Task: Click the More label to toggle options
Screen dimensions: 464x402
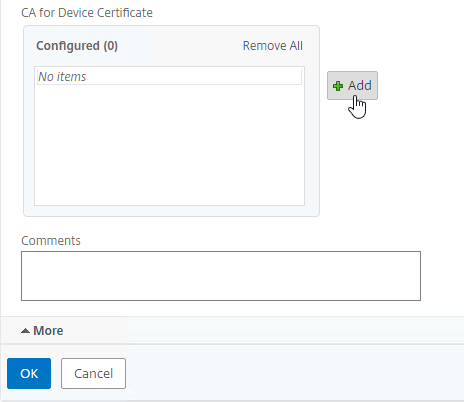Action: point(48,331)
